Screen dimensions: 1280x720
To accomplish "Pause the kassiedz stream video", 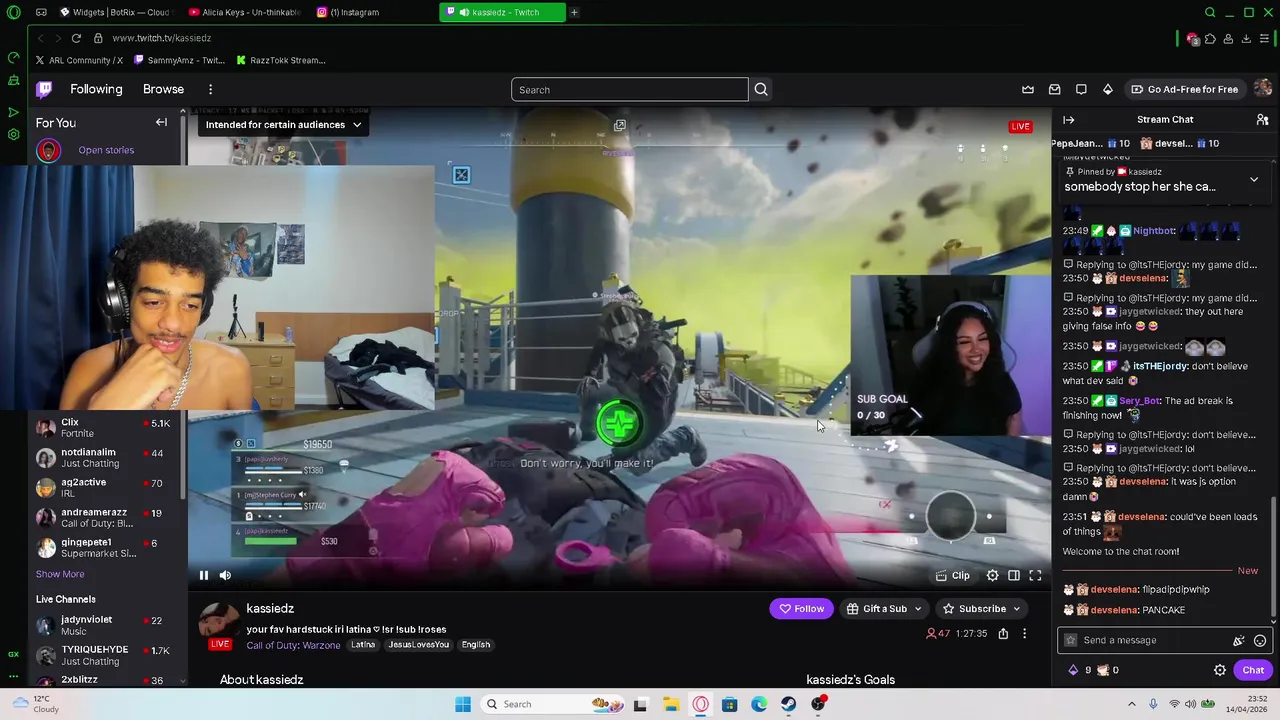I will point(204,575).
